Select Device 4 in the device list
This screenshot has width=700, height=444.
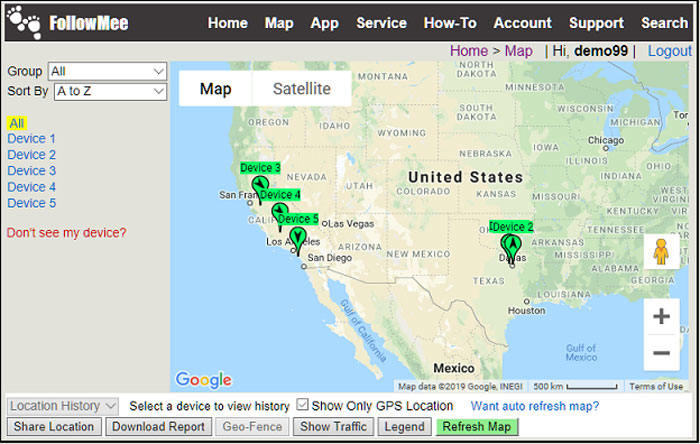pos(31,187)
